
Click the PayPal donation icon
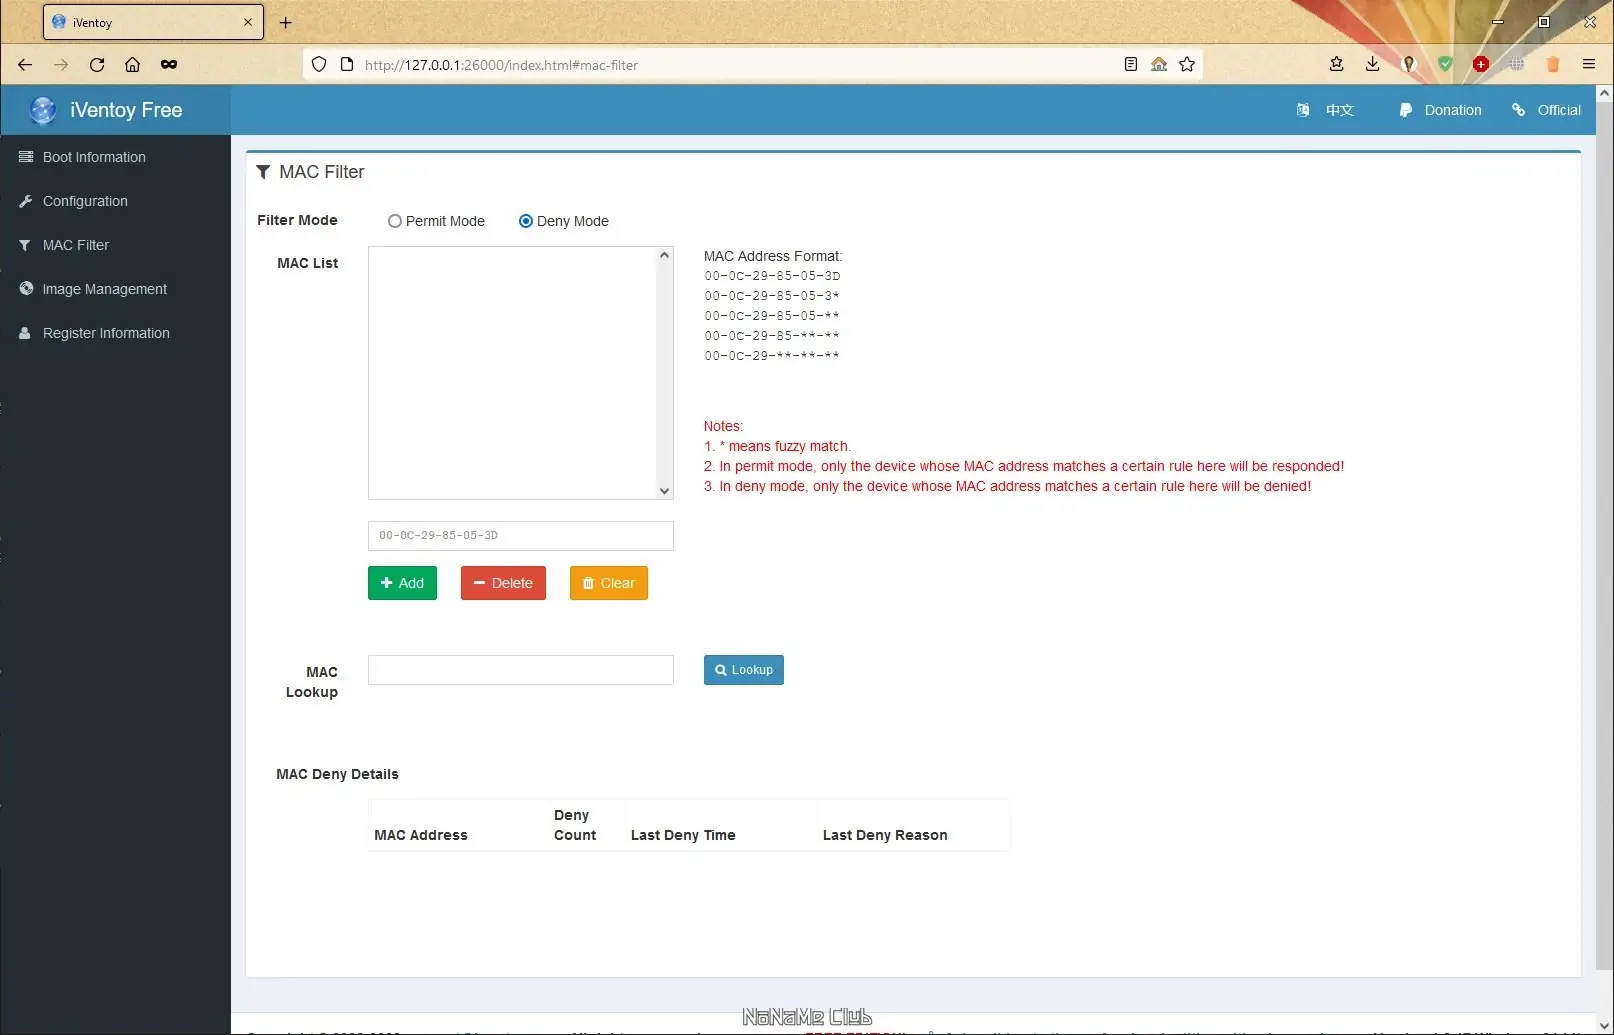coord(1405,110)
